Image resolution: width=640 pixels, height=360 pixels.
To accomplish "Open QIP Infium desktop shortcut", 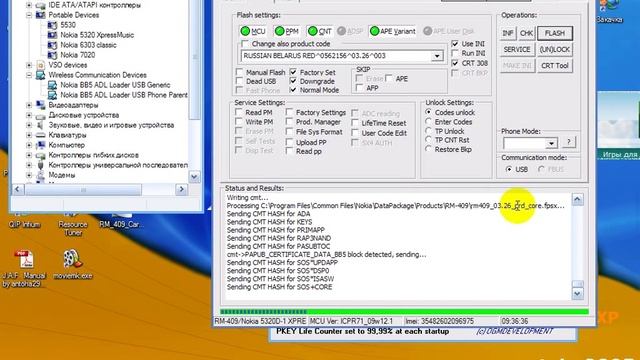I will (x=24, y=220).
